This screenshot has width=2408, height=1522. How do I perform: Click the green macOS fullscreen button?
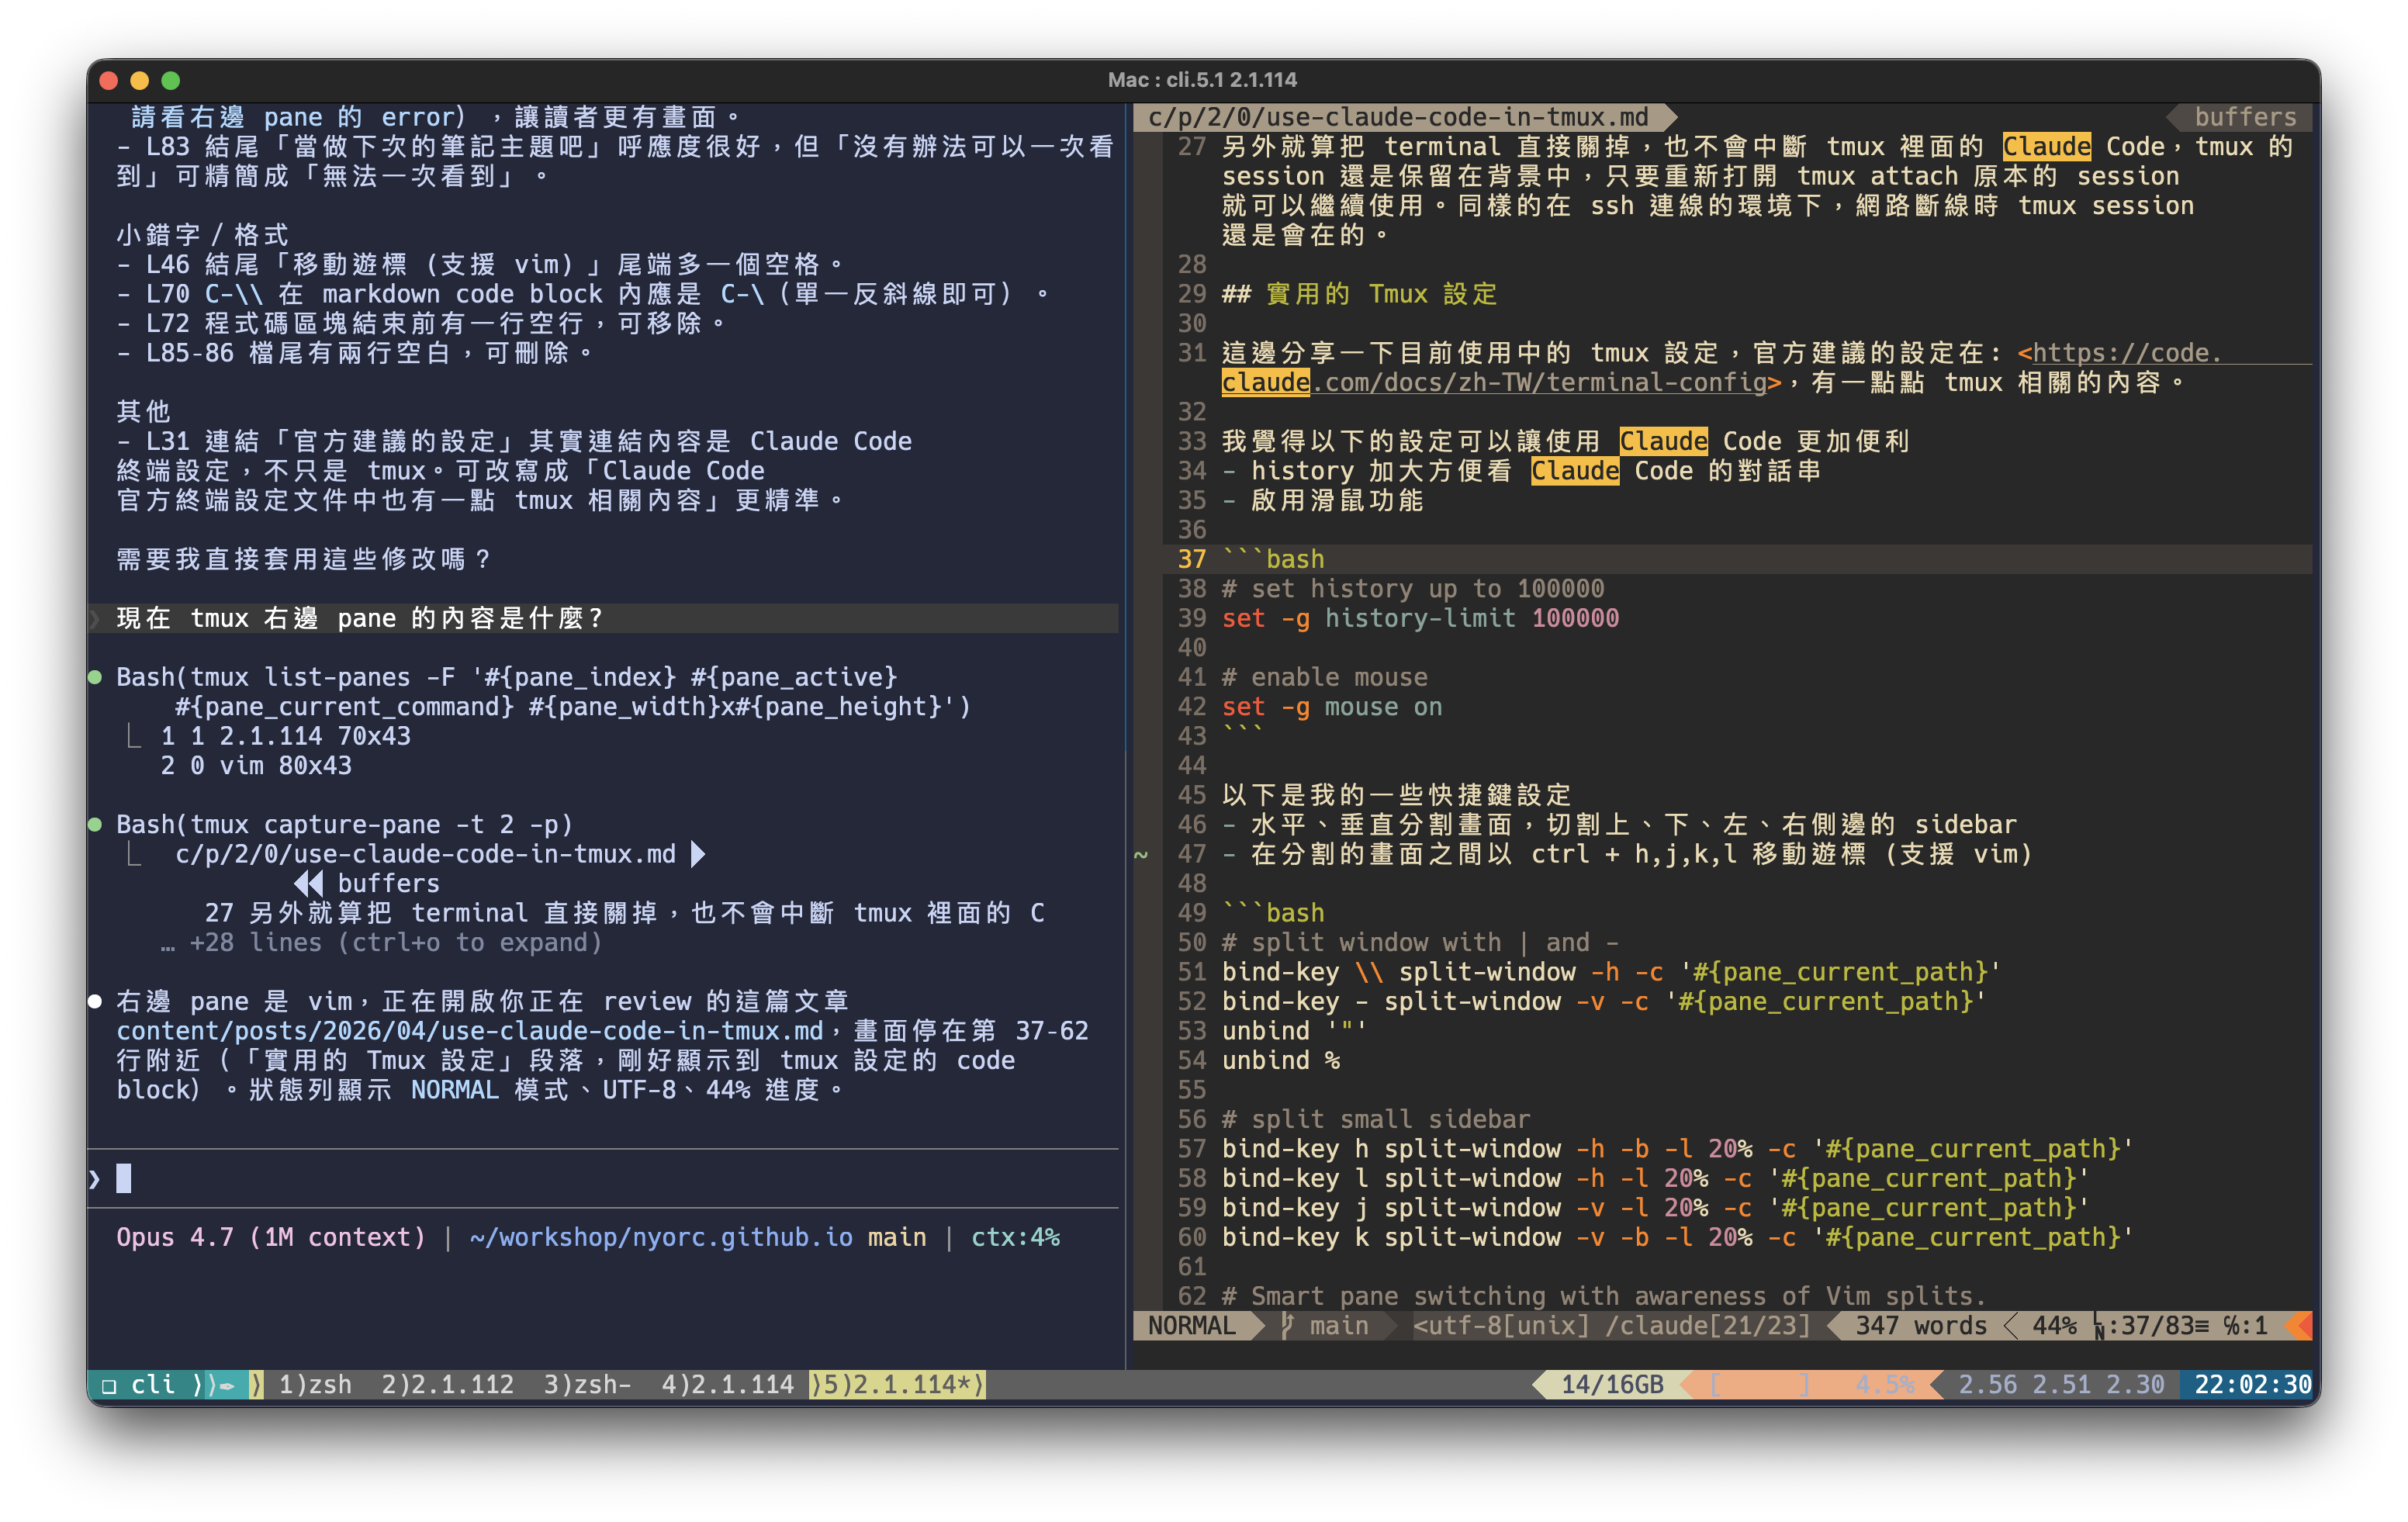pyautogui.click(x=171, y=80)
